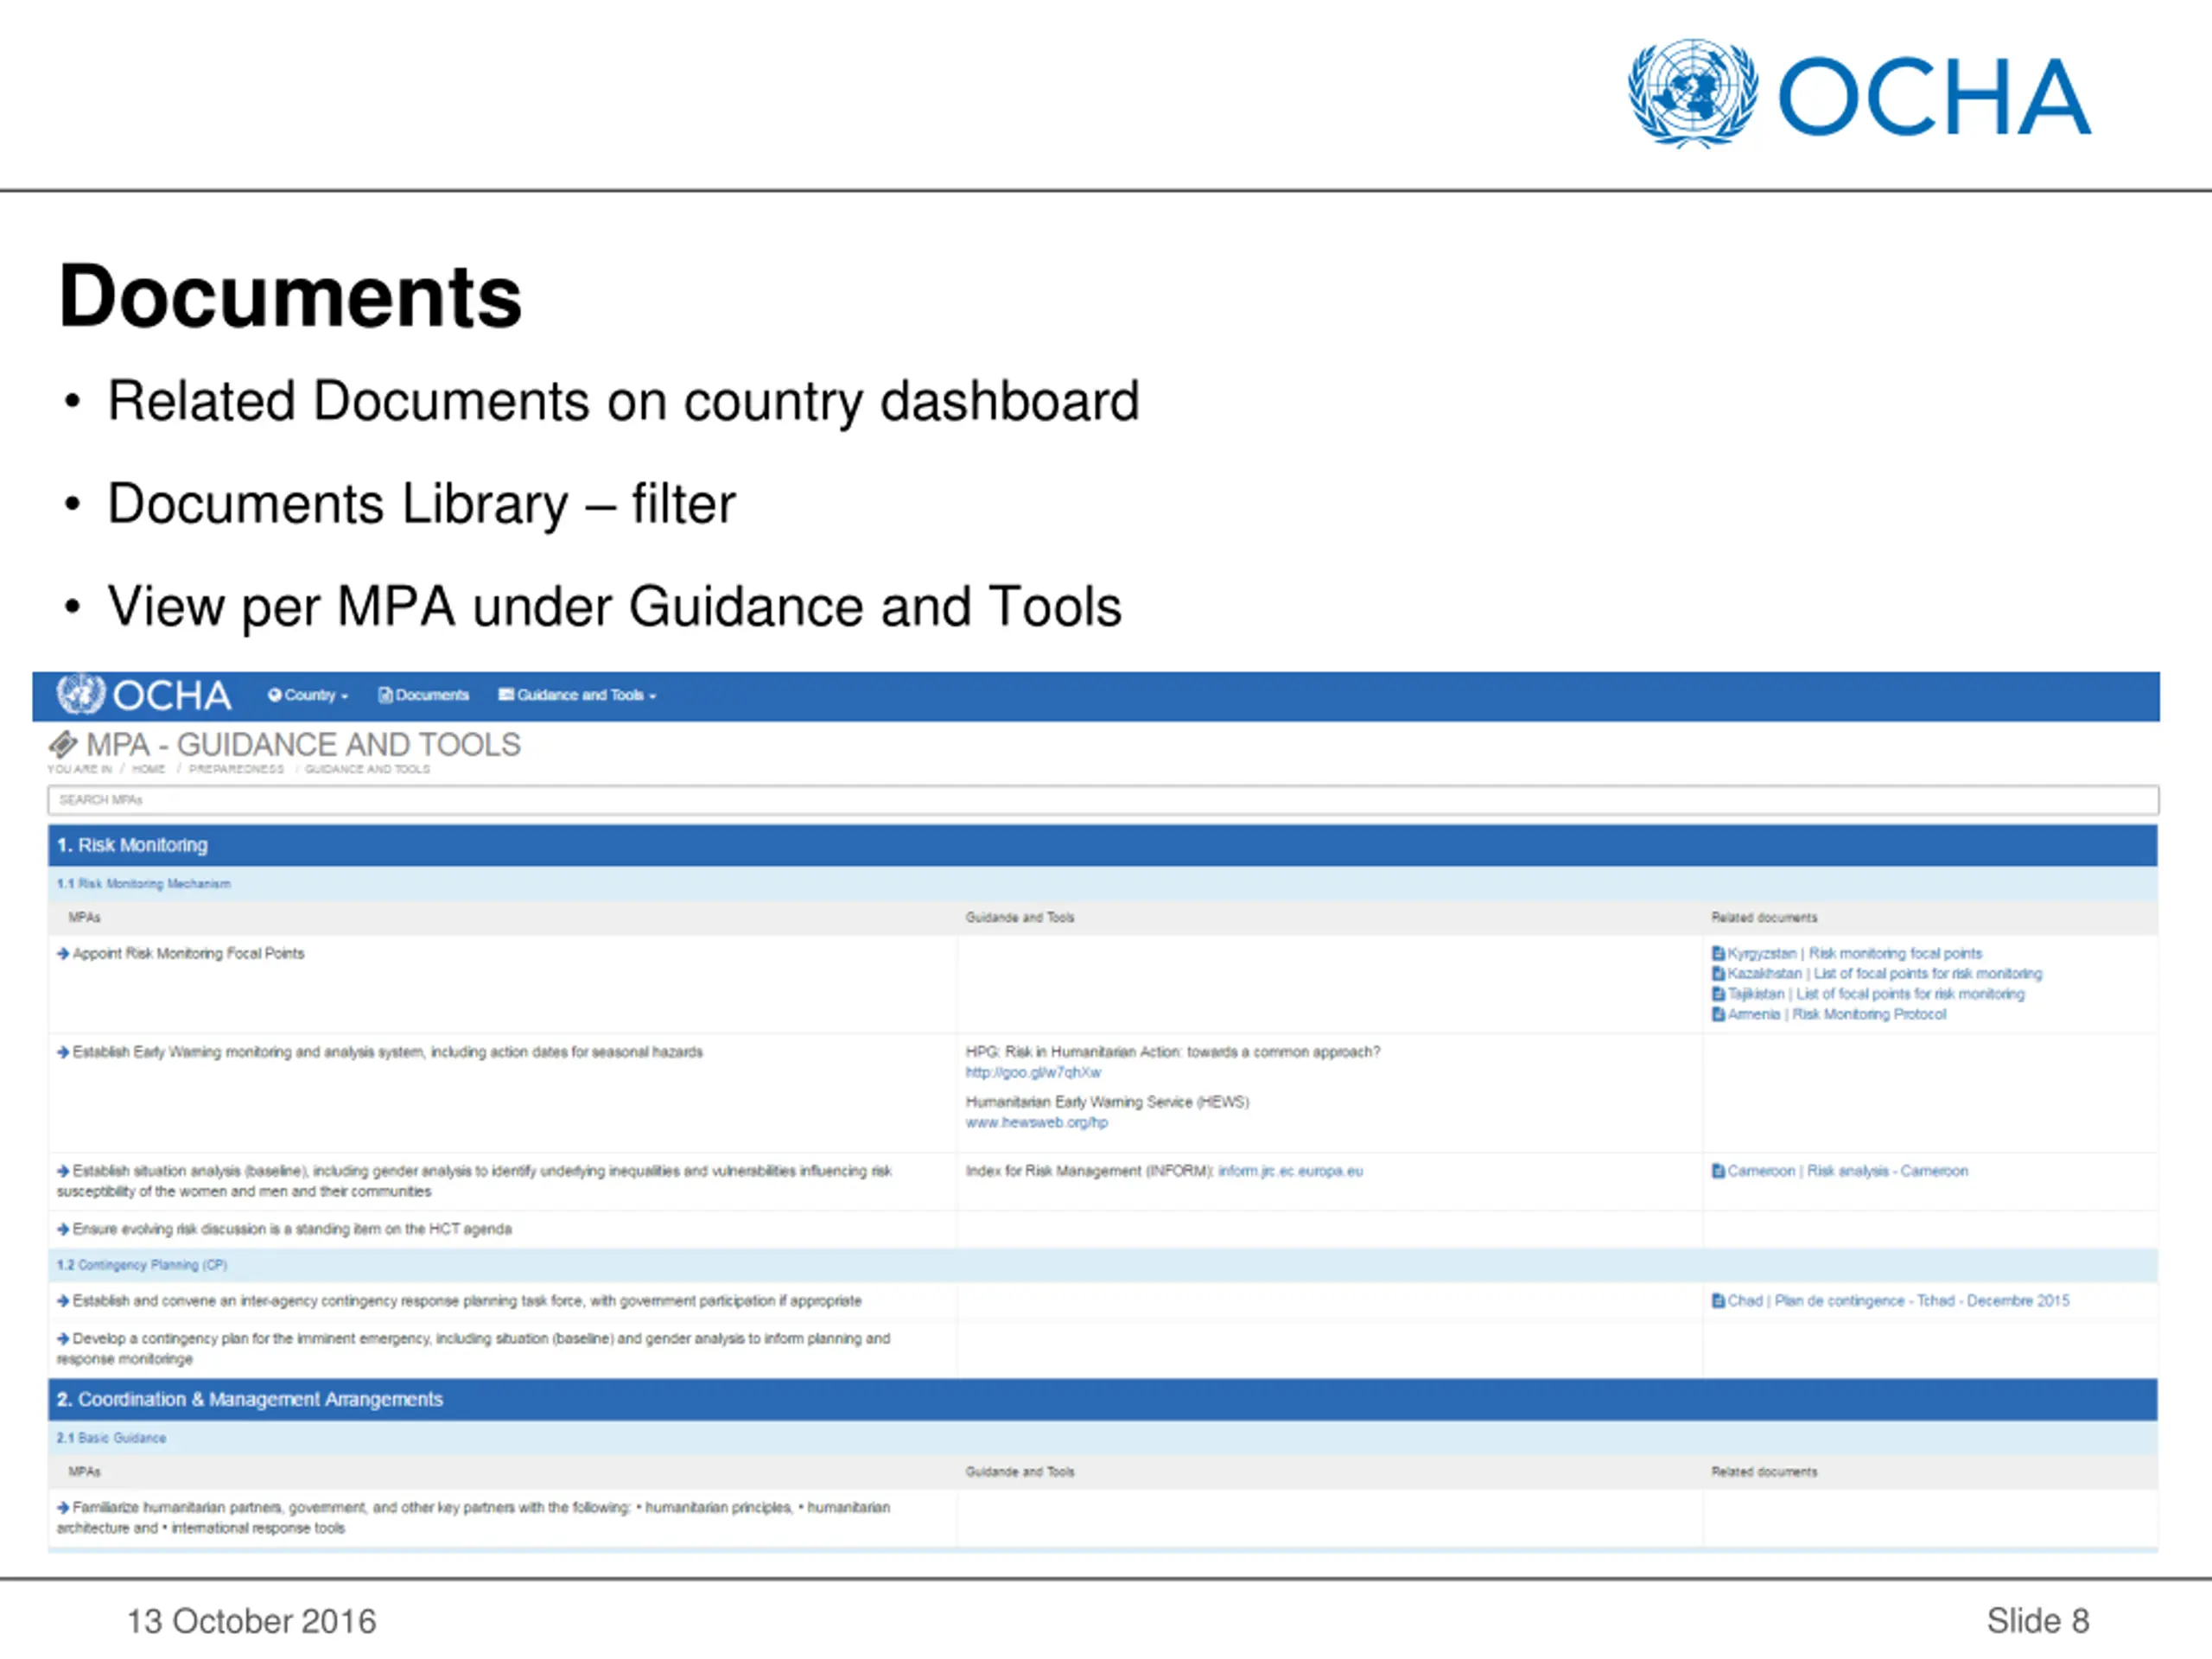
Task: Follow the http://goo.gl/w7qhXw link
Action: (x=1033, y=1073)
